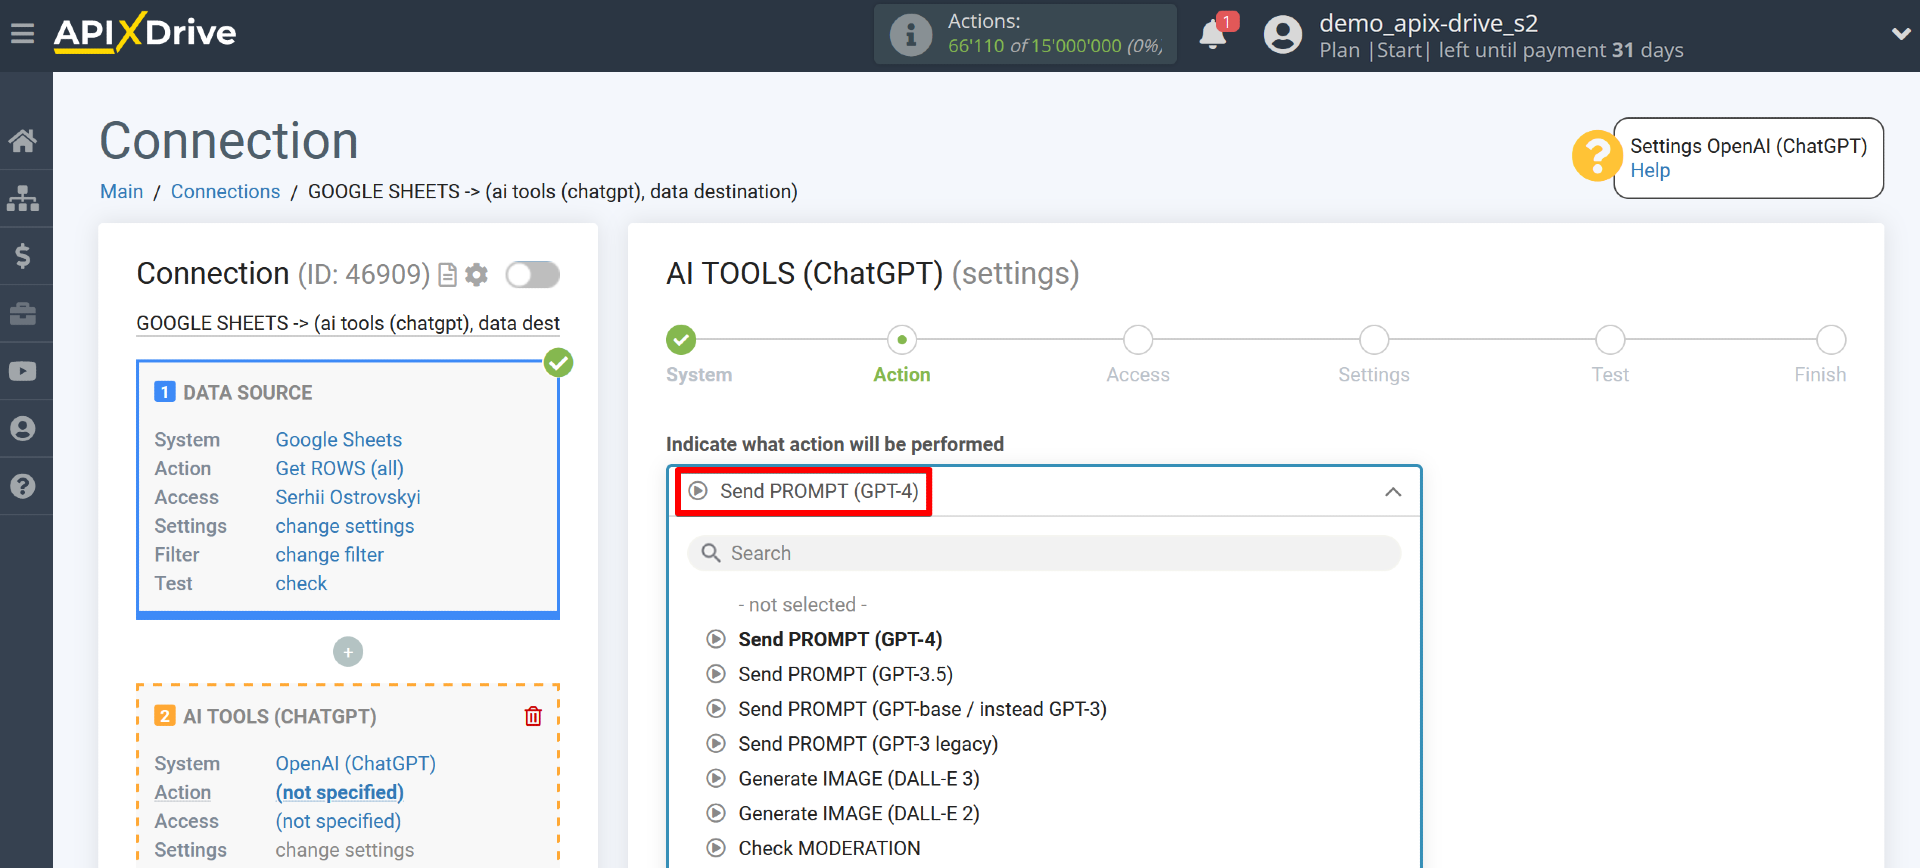Open the YouTube video sidebar icon

23,371
